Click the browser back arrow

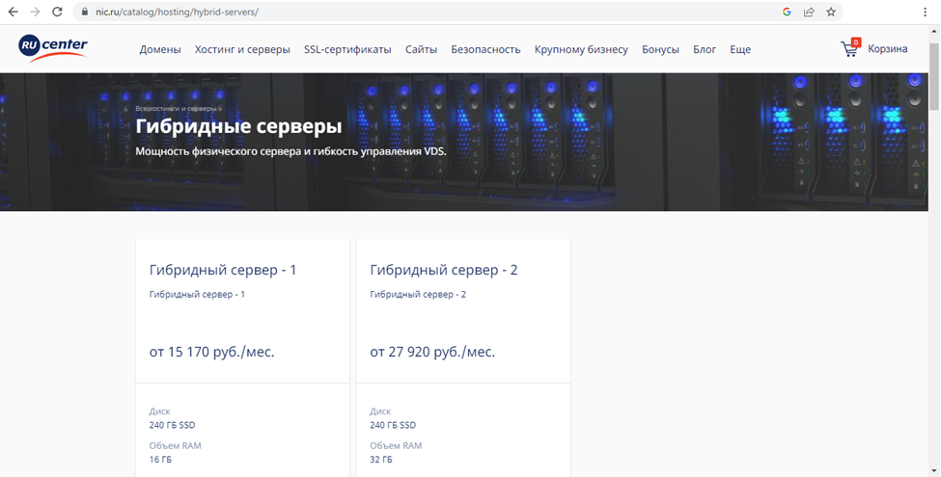tap(13, 12)
